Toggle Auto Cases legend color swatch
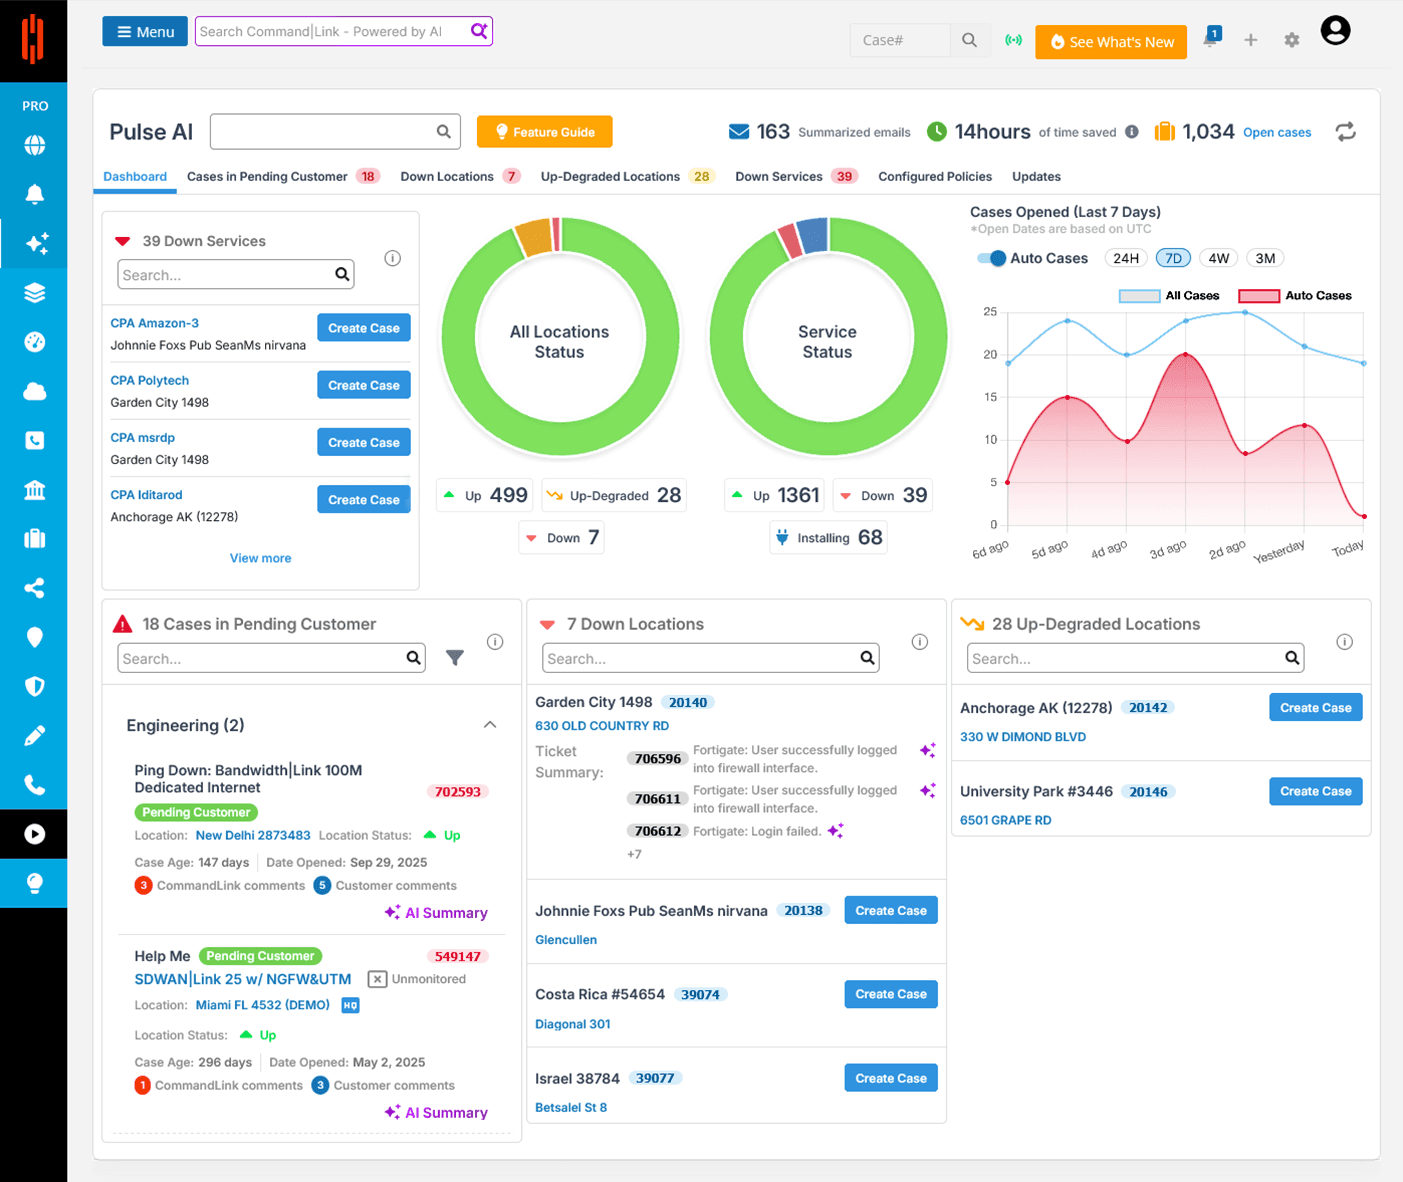This screenshot has width=1403, height=1182. [1259, 296]
